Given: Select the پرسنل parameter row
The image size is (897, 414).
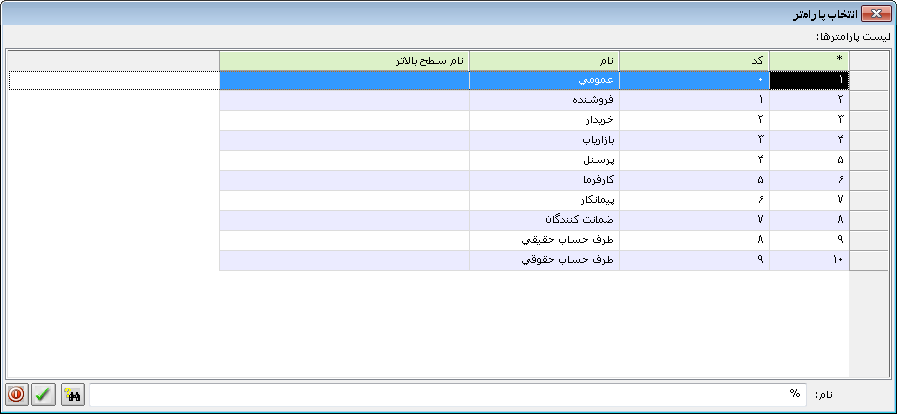Looking at the screenshot, I should click(x=534, y=160).
